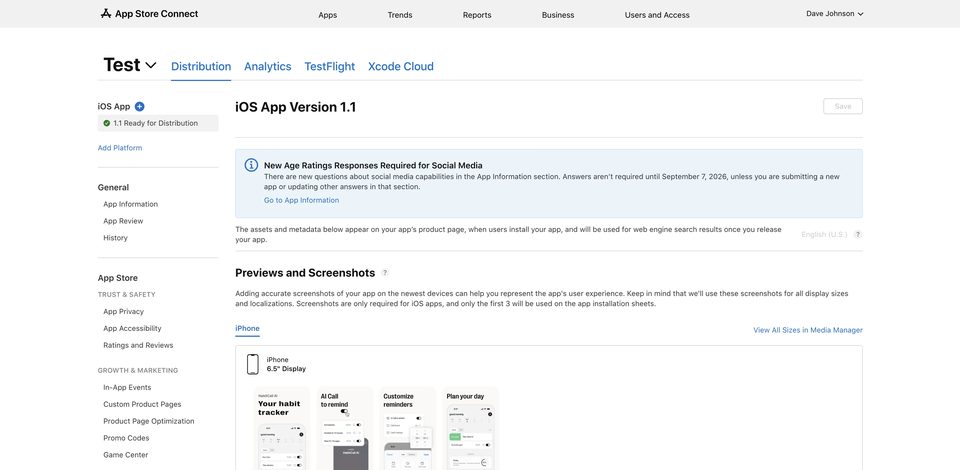Viewport: 960px width, 470px height.
Task: Click the iPhone device outline icon
Action: (x=252, y=364)
